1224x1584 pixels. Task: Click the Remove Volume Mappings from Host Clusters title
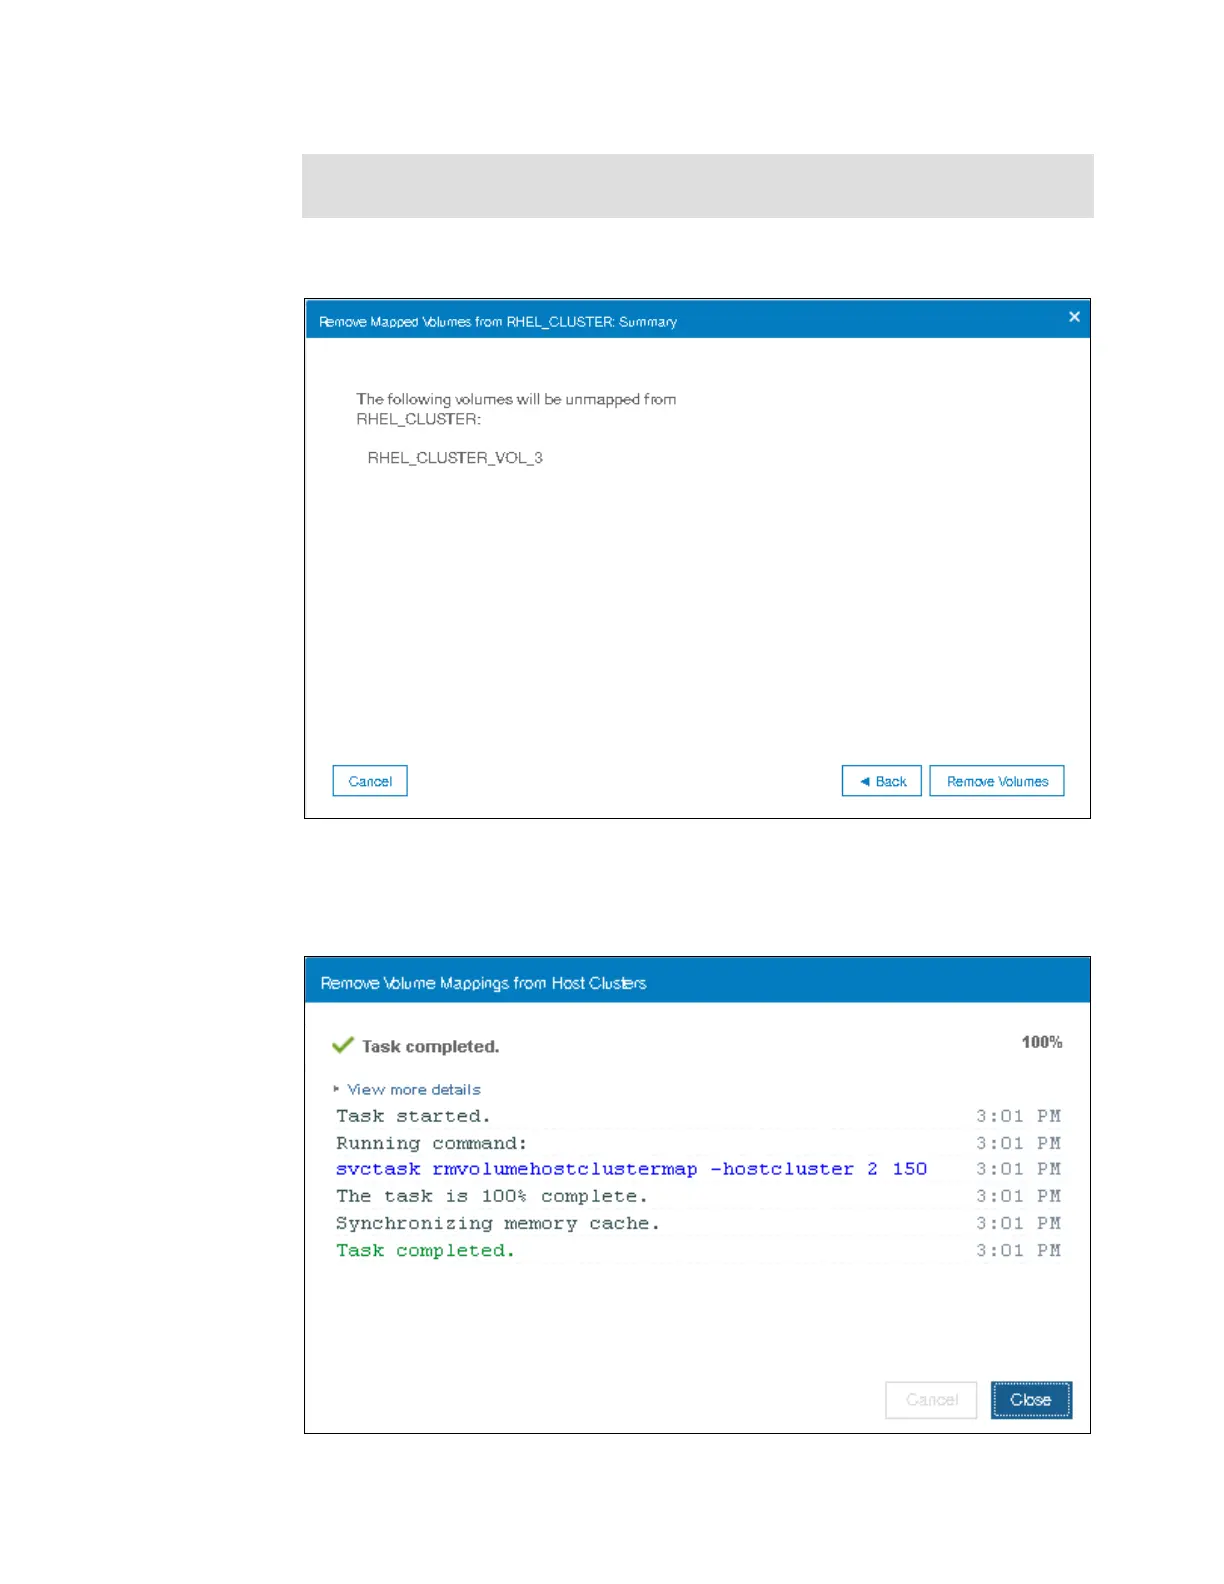(483, 983)
